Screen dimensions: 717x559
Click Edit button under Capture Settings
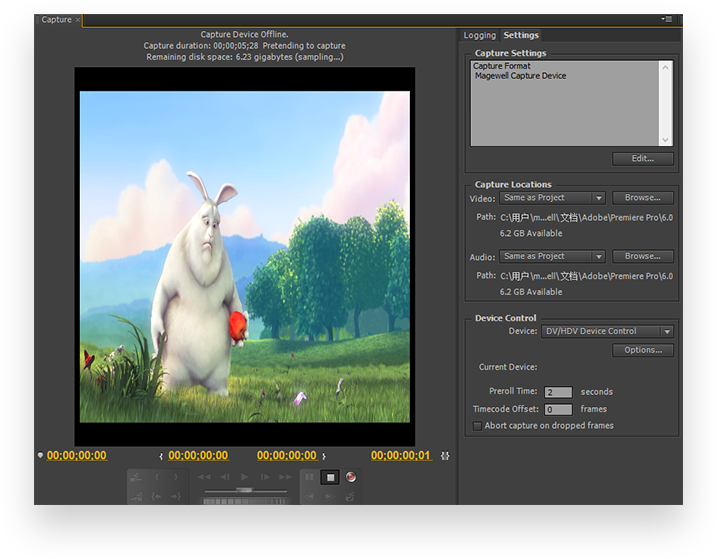click(642, 159)
